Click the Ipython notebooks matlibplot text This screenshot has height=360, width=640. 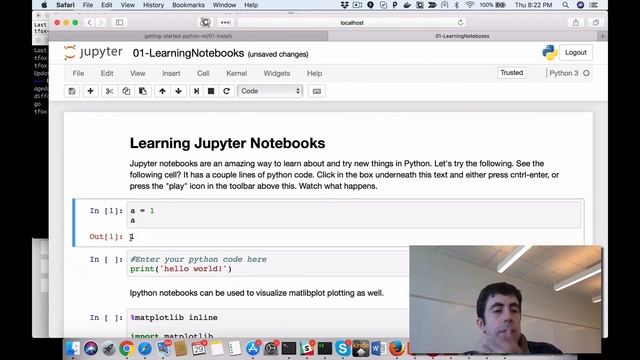coord(256,293)
